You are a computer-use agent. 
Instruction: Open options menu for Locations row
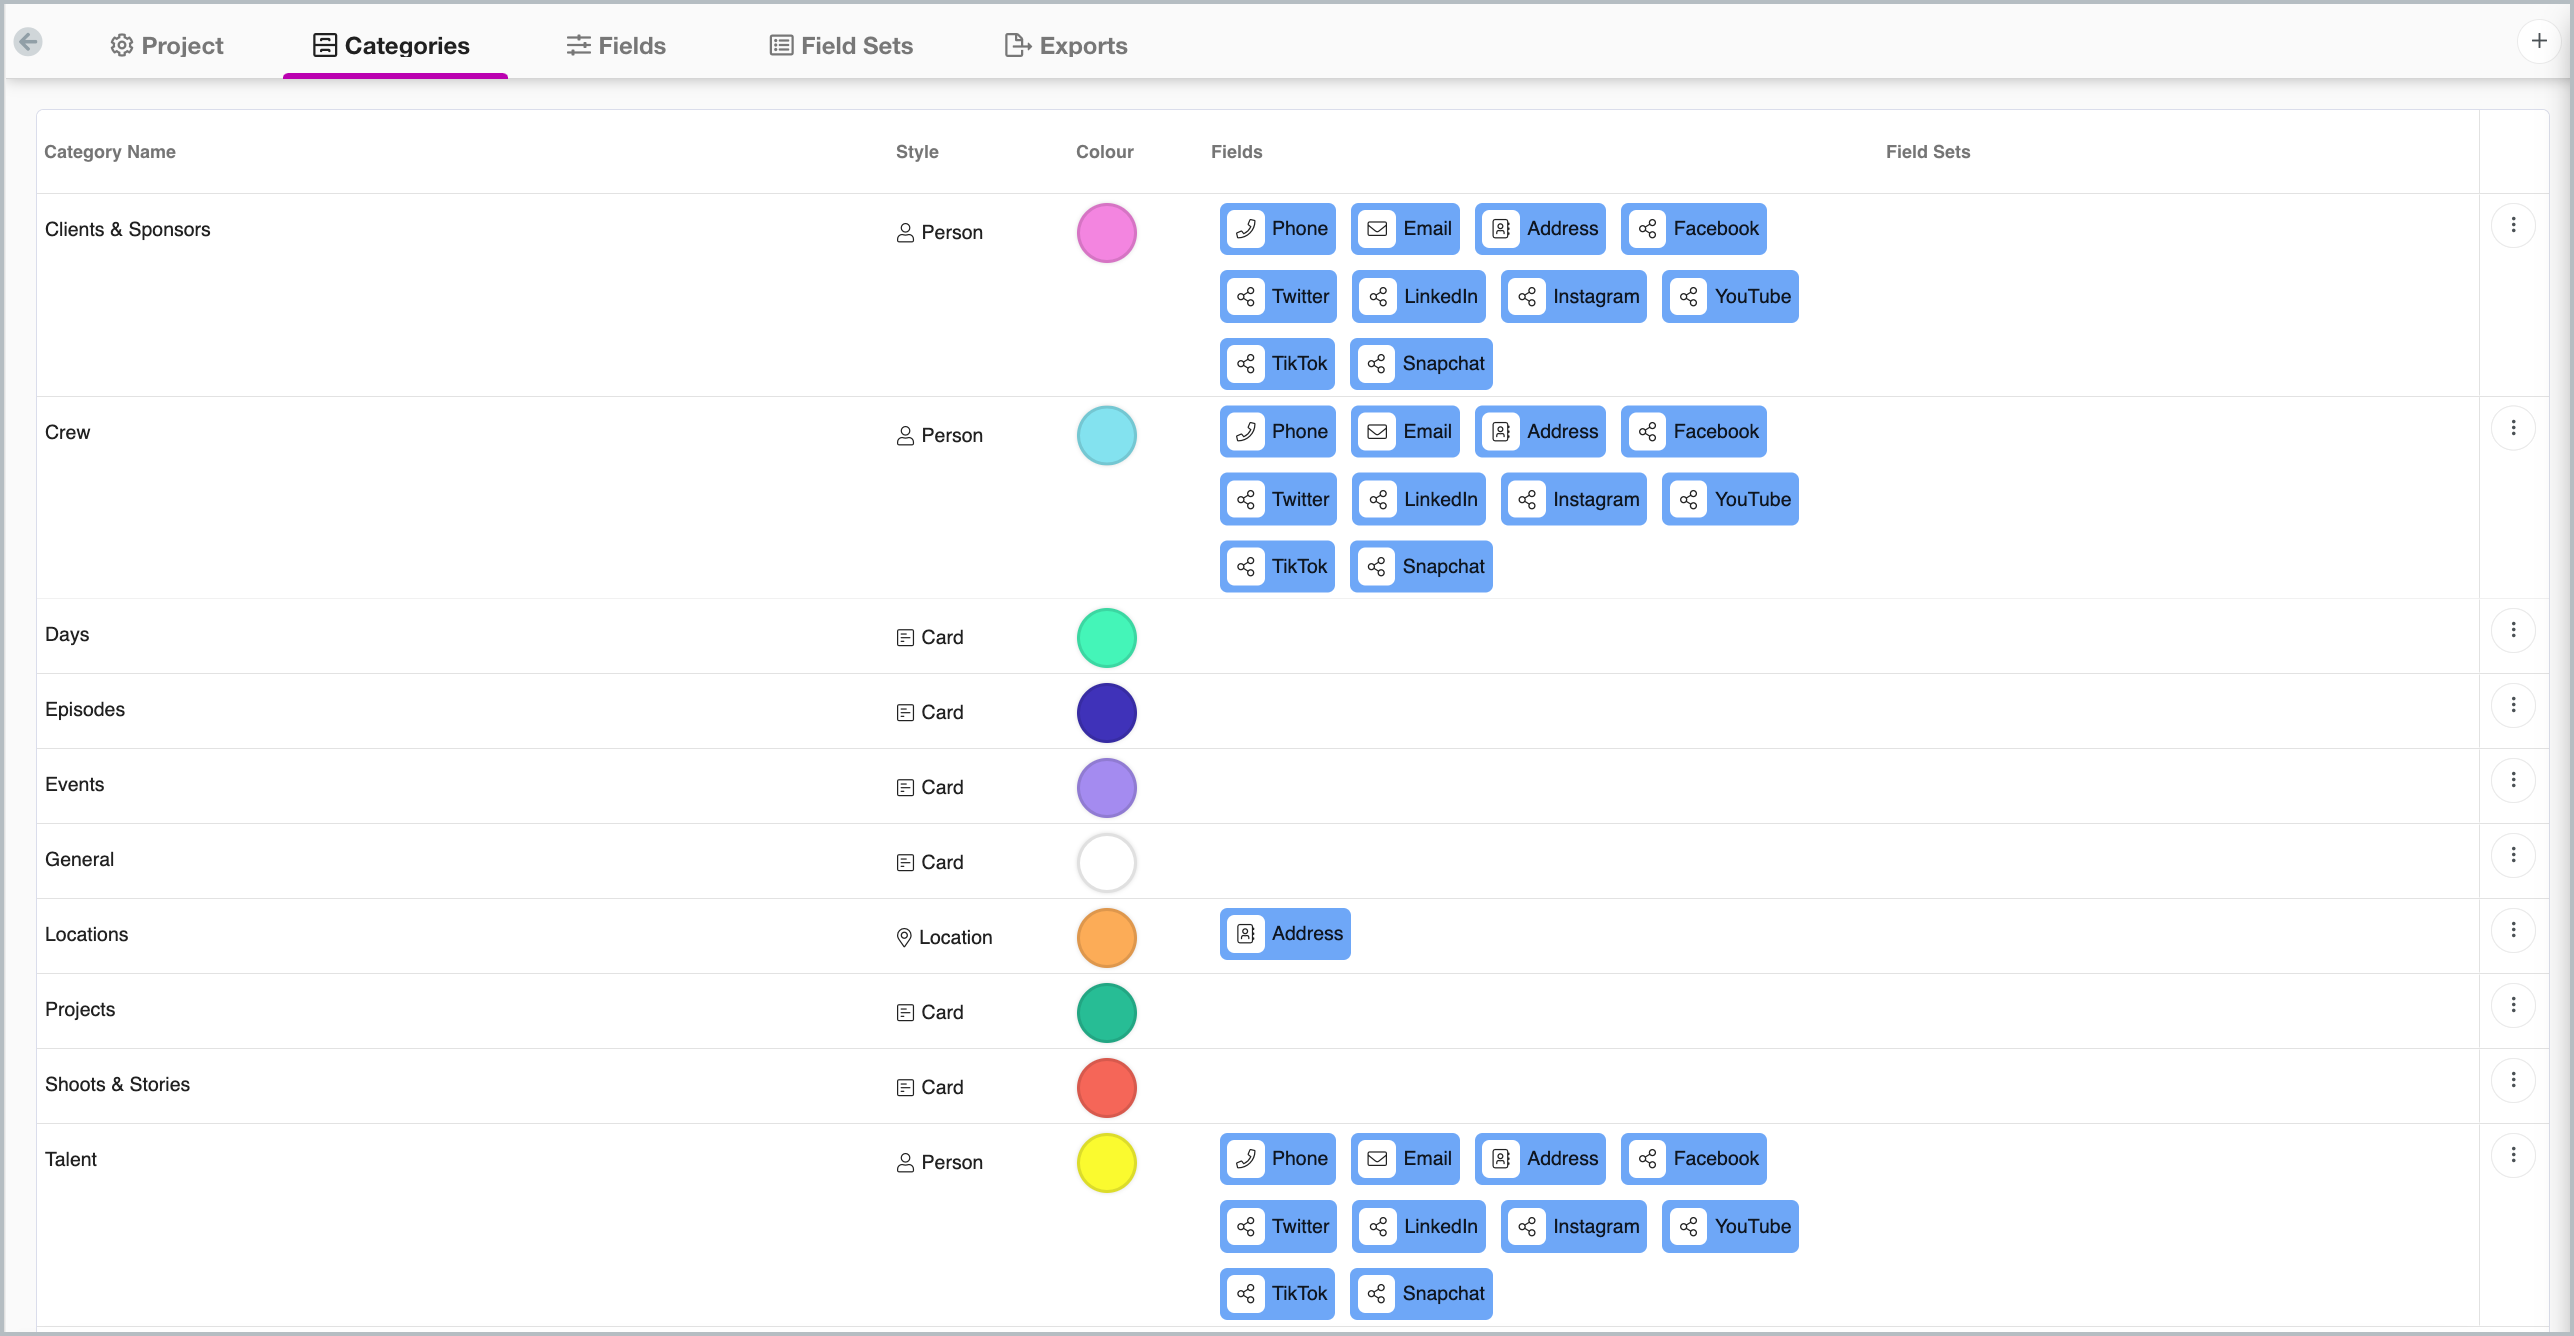[x=2513, y=930]
